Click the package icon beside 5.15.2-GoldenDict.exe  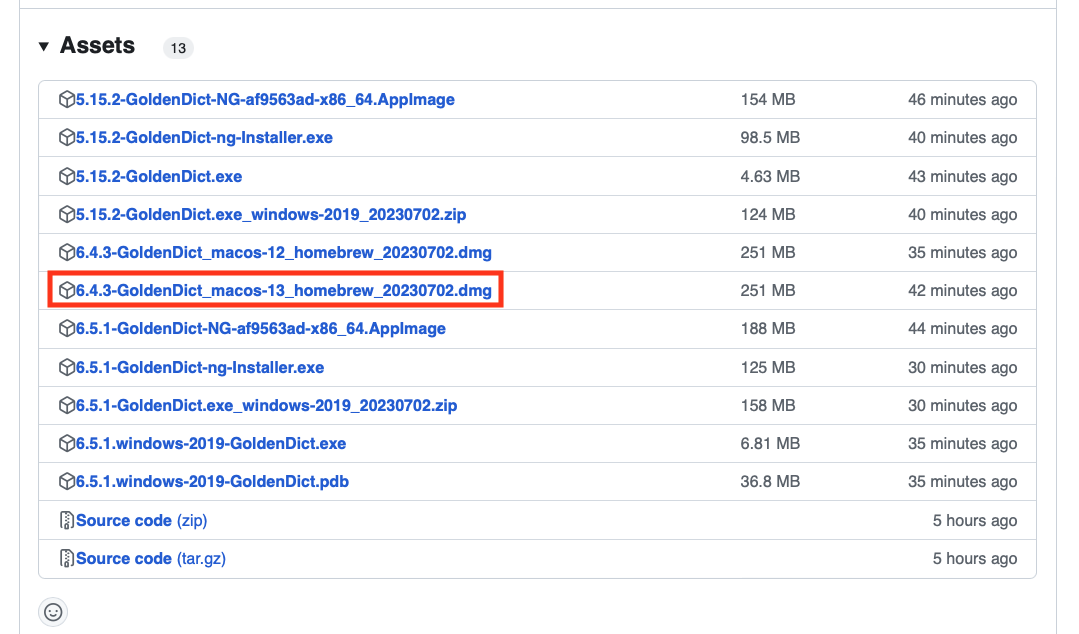click(x=67, y=176)
